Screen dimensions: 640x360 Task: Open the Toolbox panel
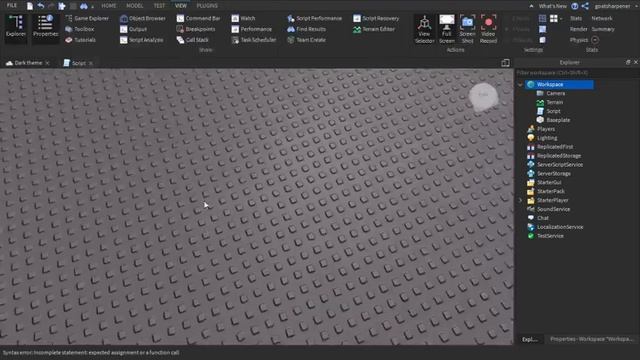click(x=80, y=29)
